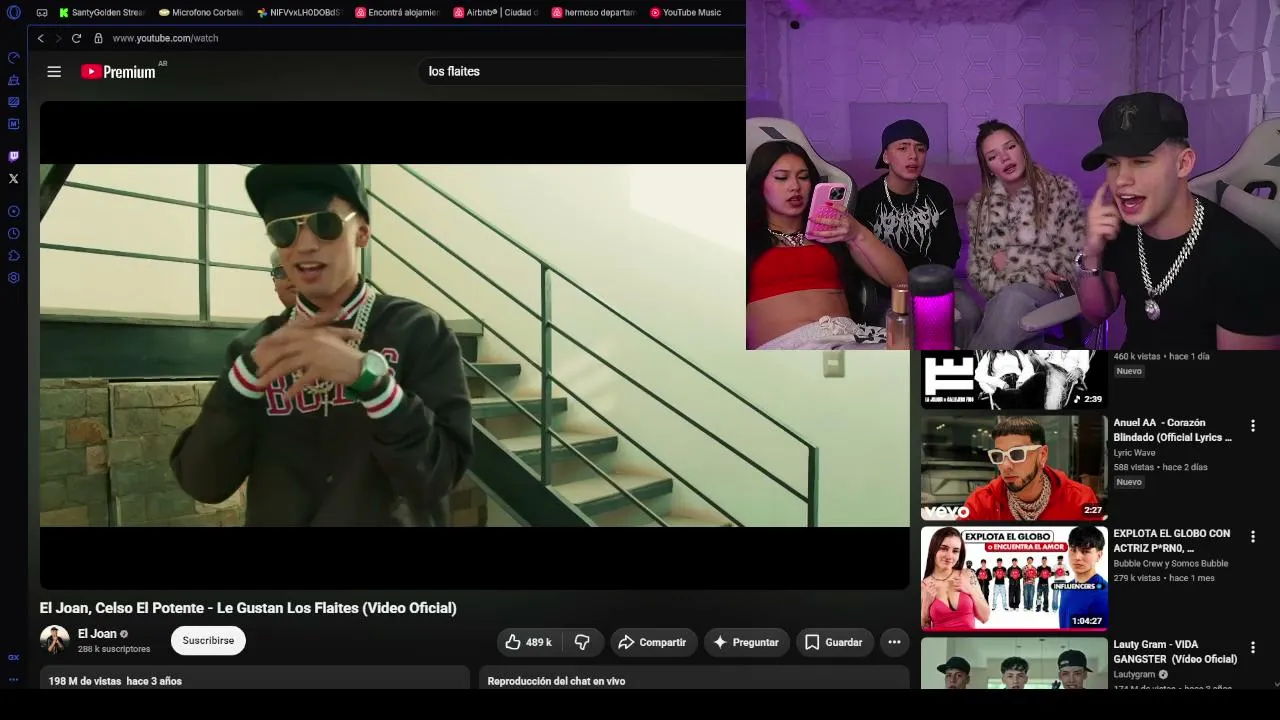Viewport: 1280px width, 720px height.
Task: Open the game controller tab icon
Action: (42, 13)
